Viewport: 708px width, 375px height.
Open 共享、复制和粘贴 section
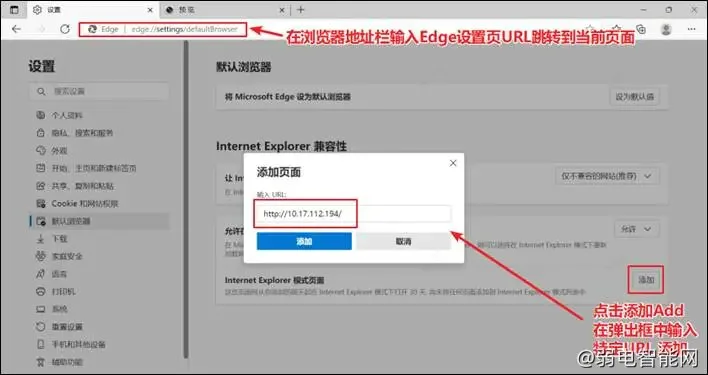point(82,186)
